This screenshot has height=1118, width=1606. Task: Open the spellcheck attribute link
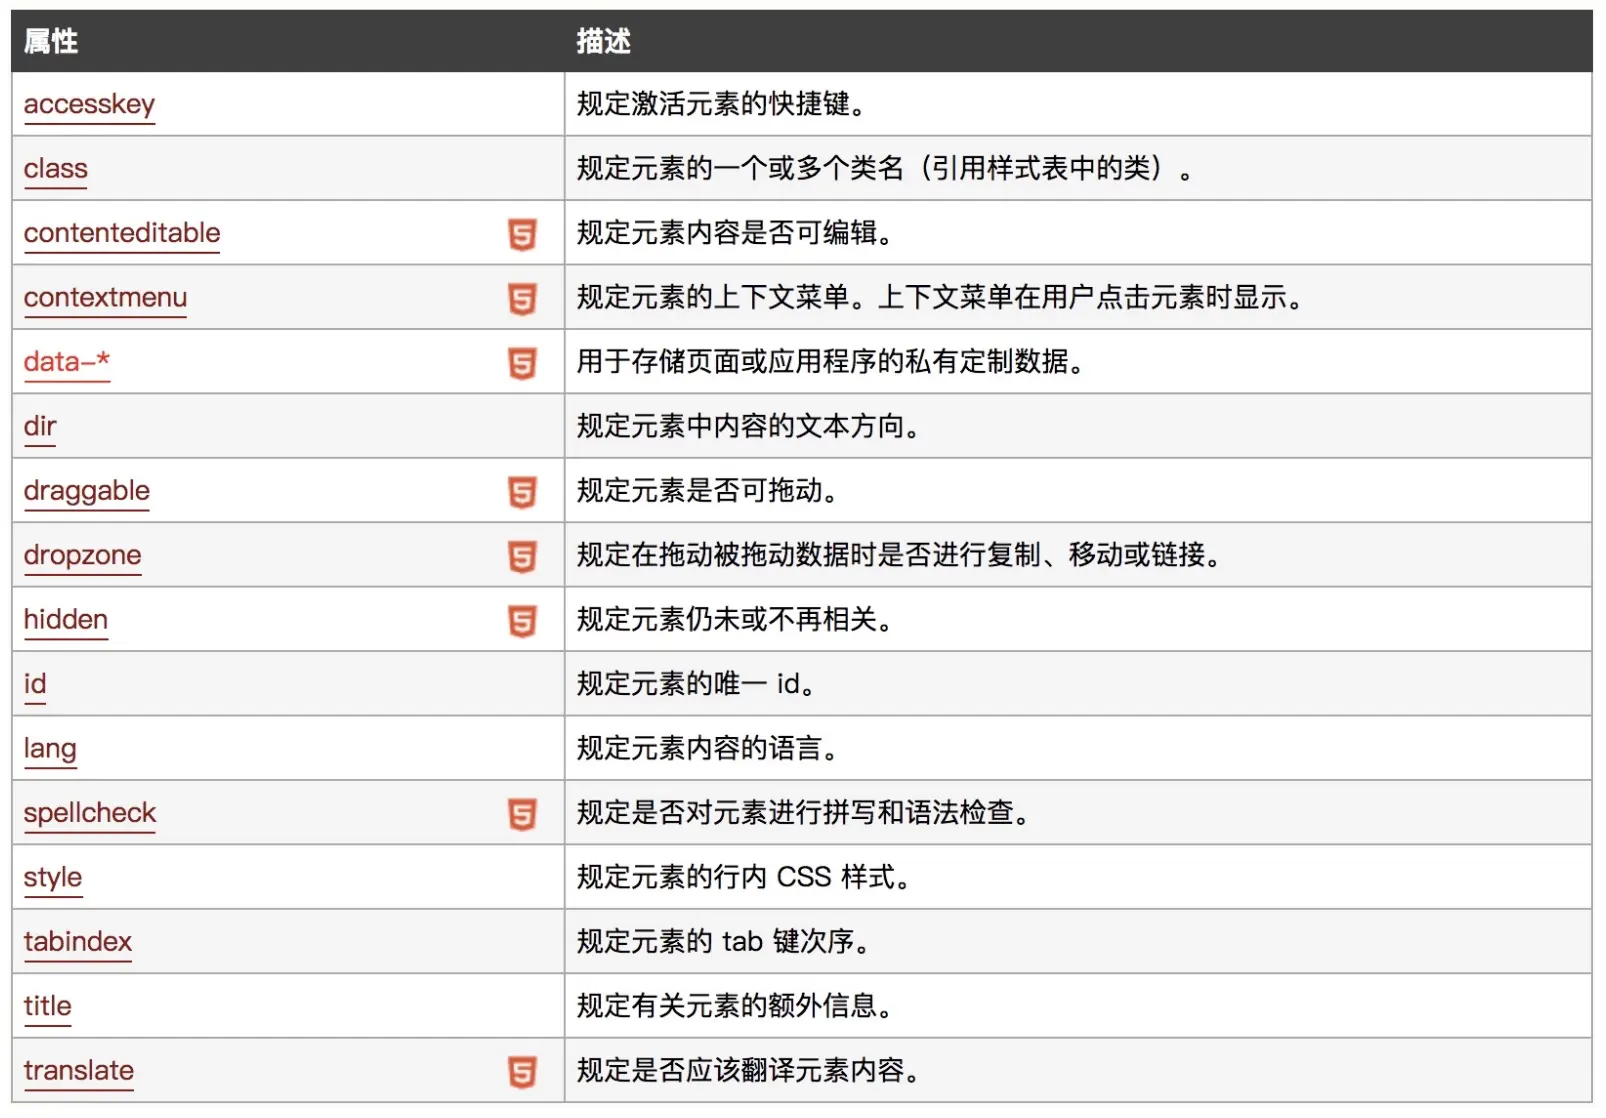coord(89,813)
